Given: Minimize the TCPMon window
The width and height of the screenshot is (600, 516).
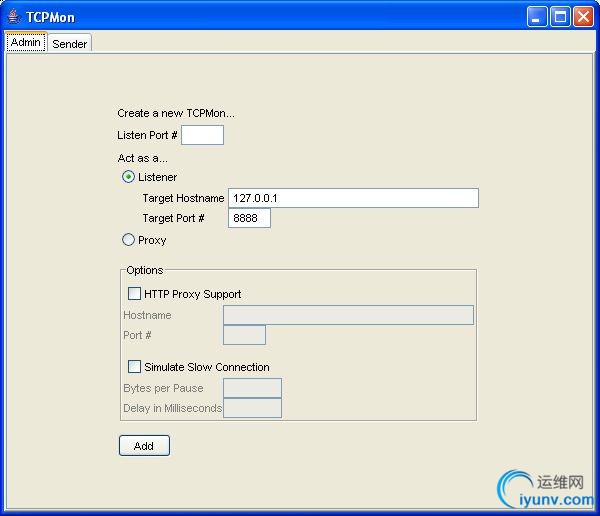Looking at the screenshot, I should (536, 17).
